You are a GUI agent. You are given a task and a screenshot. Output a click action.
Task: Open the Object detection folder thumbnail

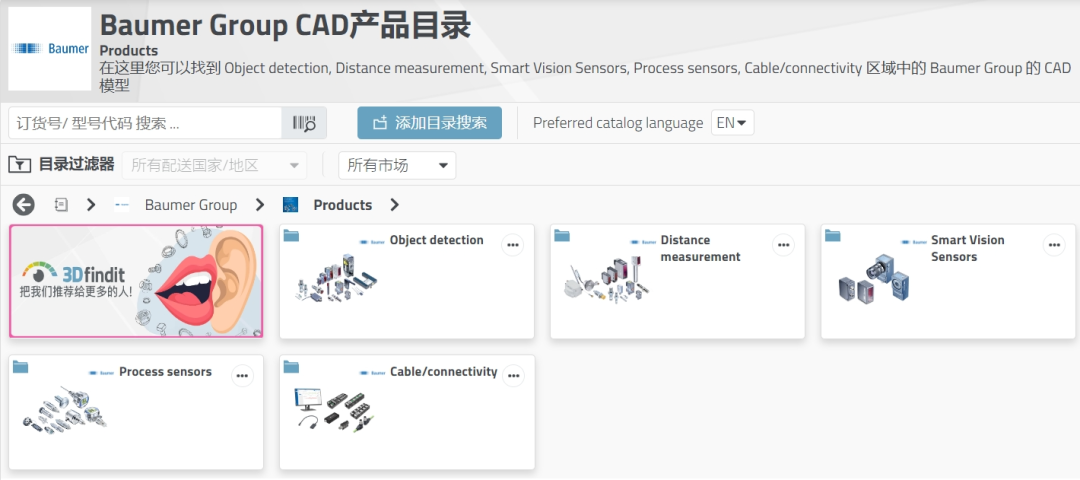(338, 277)
